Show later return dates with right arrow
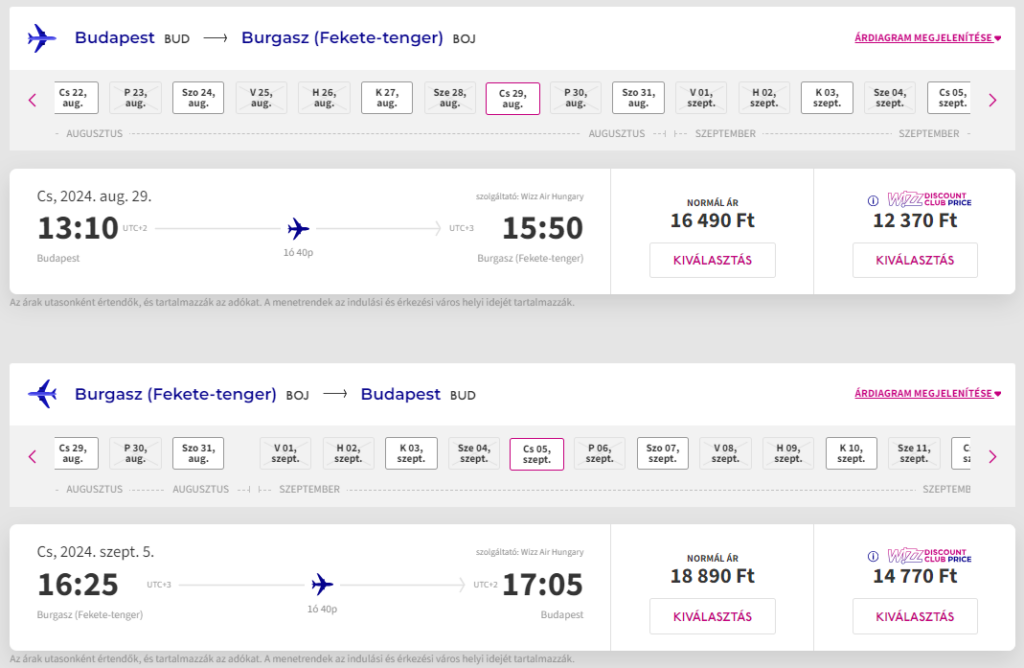1024x668 pixels. pyautogui.click(x=992, y=456)
